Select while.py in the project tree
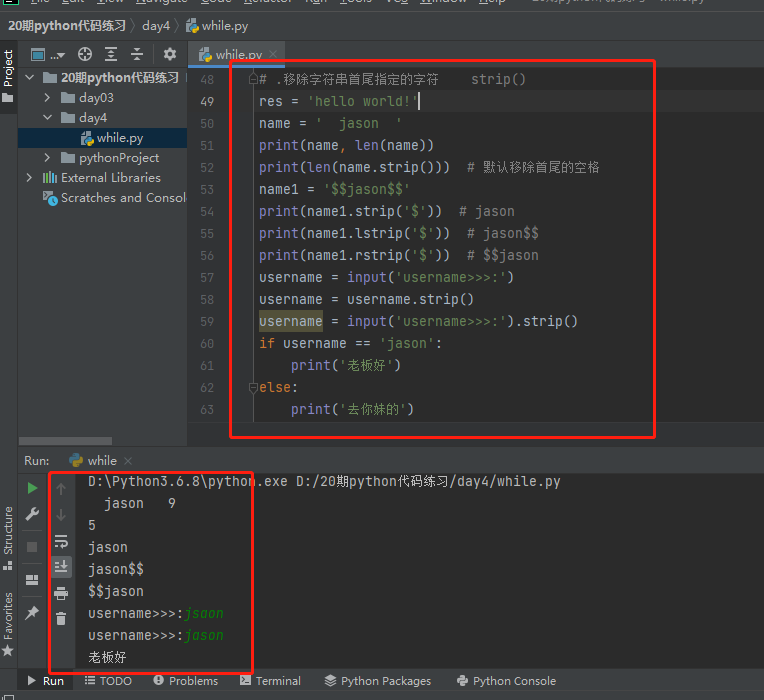This screenshot has width=764, height=700. pos(102,138)
